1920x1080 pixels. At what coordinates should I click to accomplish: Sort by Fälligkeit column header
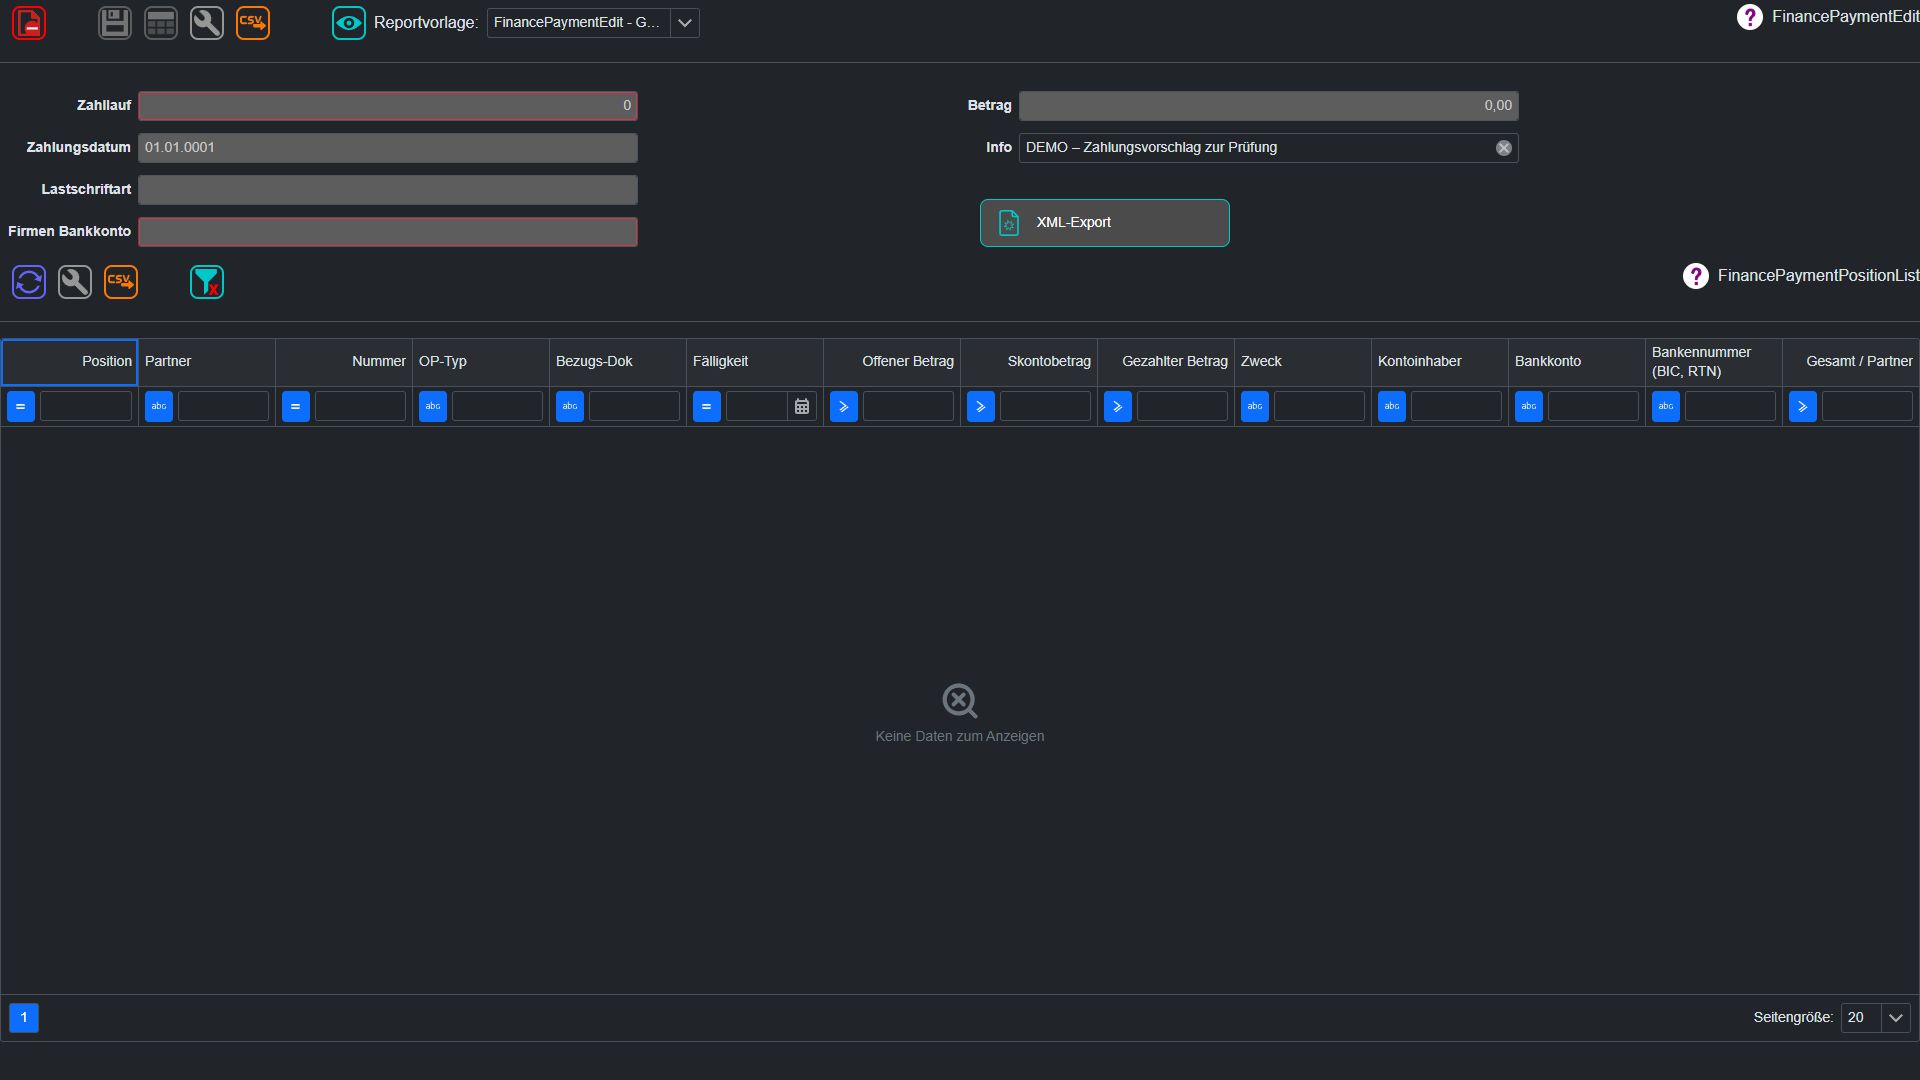755,362
